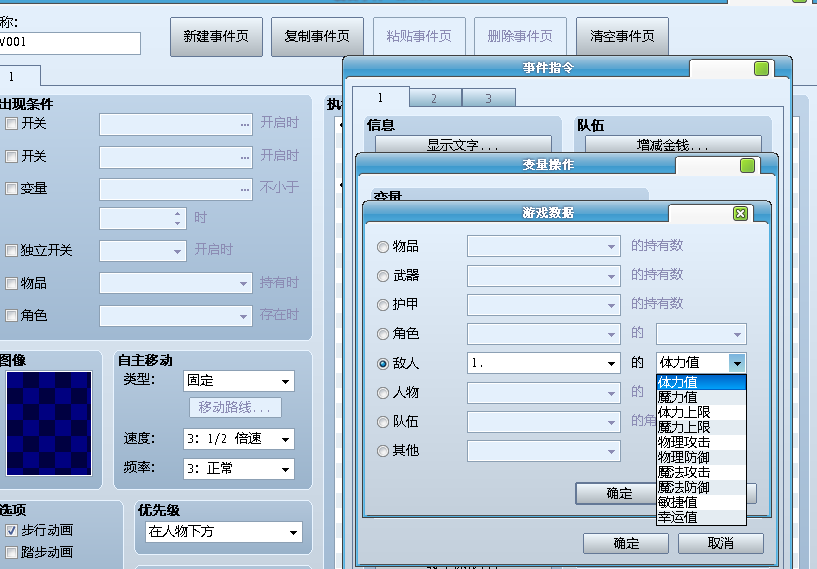
Task: Open 优先级 dropdown 在人物下方
Action: [224, 532]
